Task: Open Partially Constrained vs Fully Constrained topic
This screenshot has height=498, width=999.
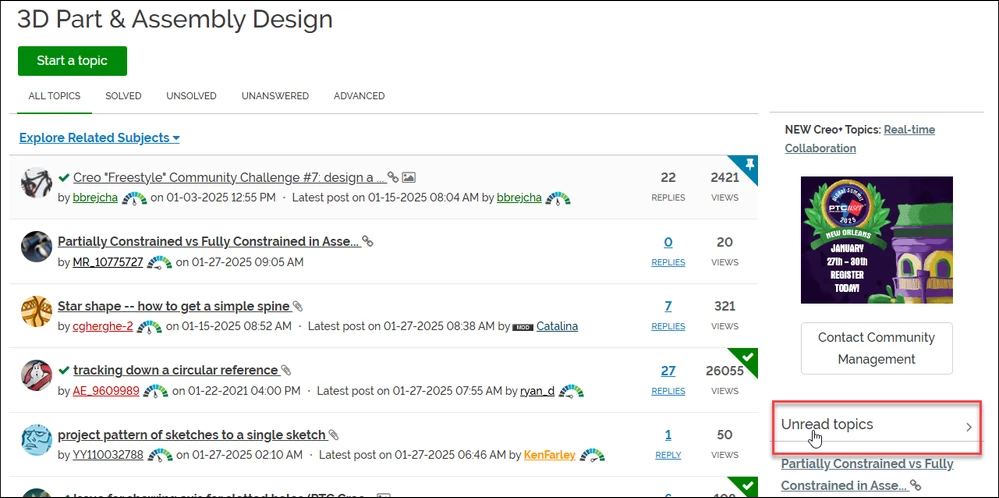Action: [x=208, y=241]
